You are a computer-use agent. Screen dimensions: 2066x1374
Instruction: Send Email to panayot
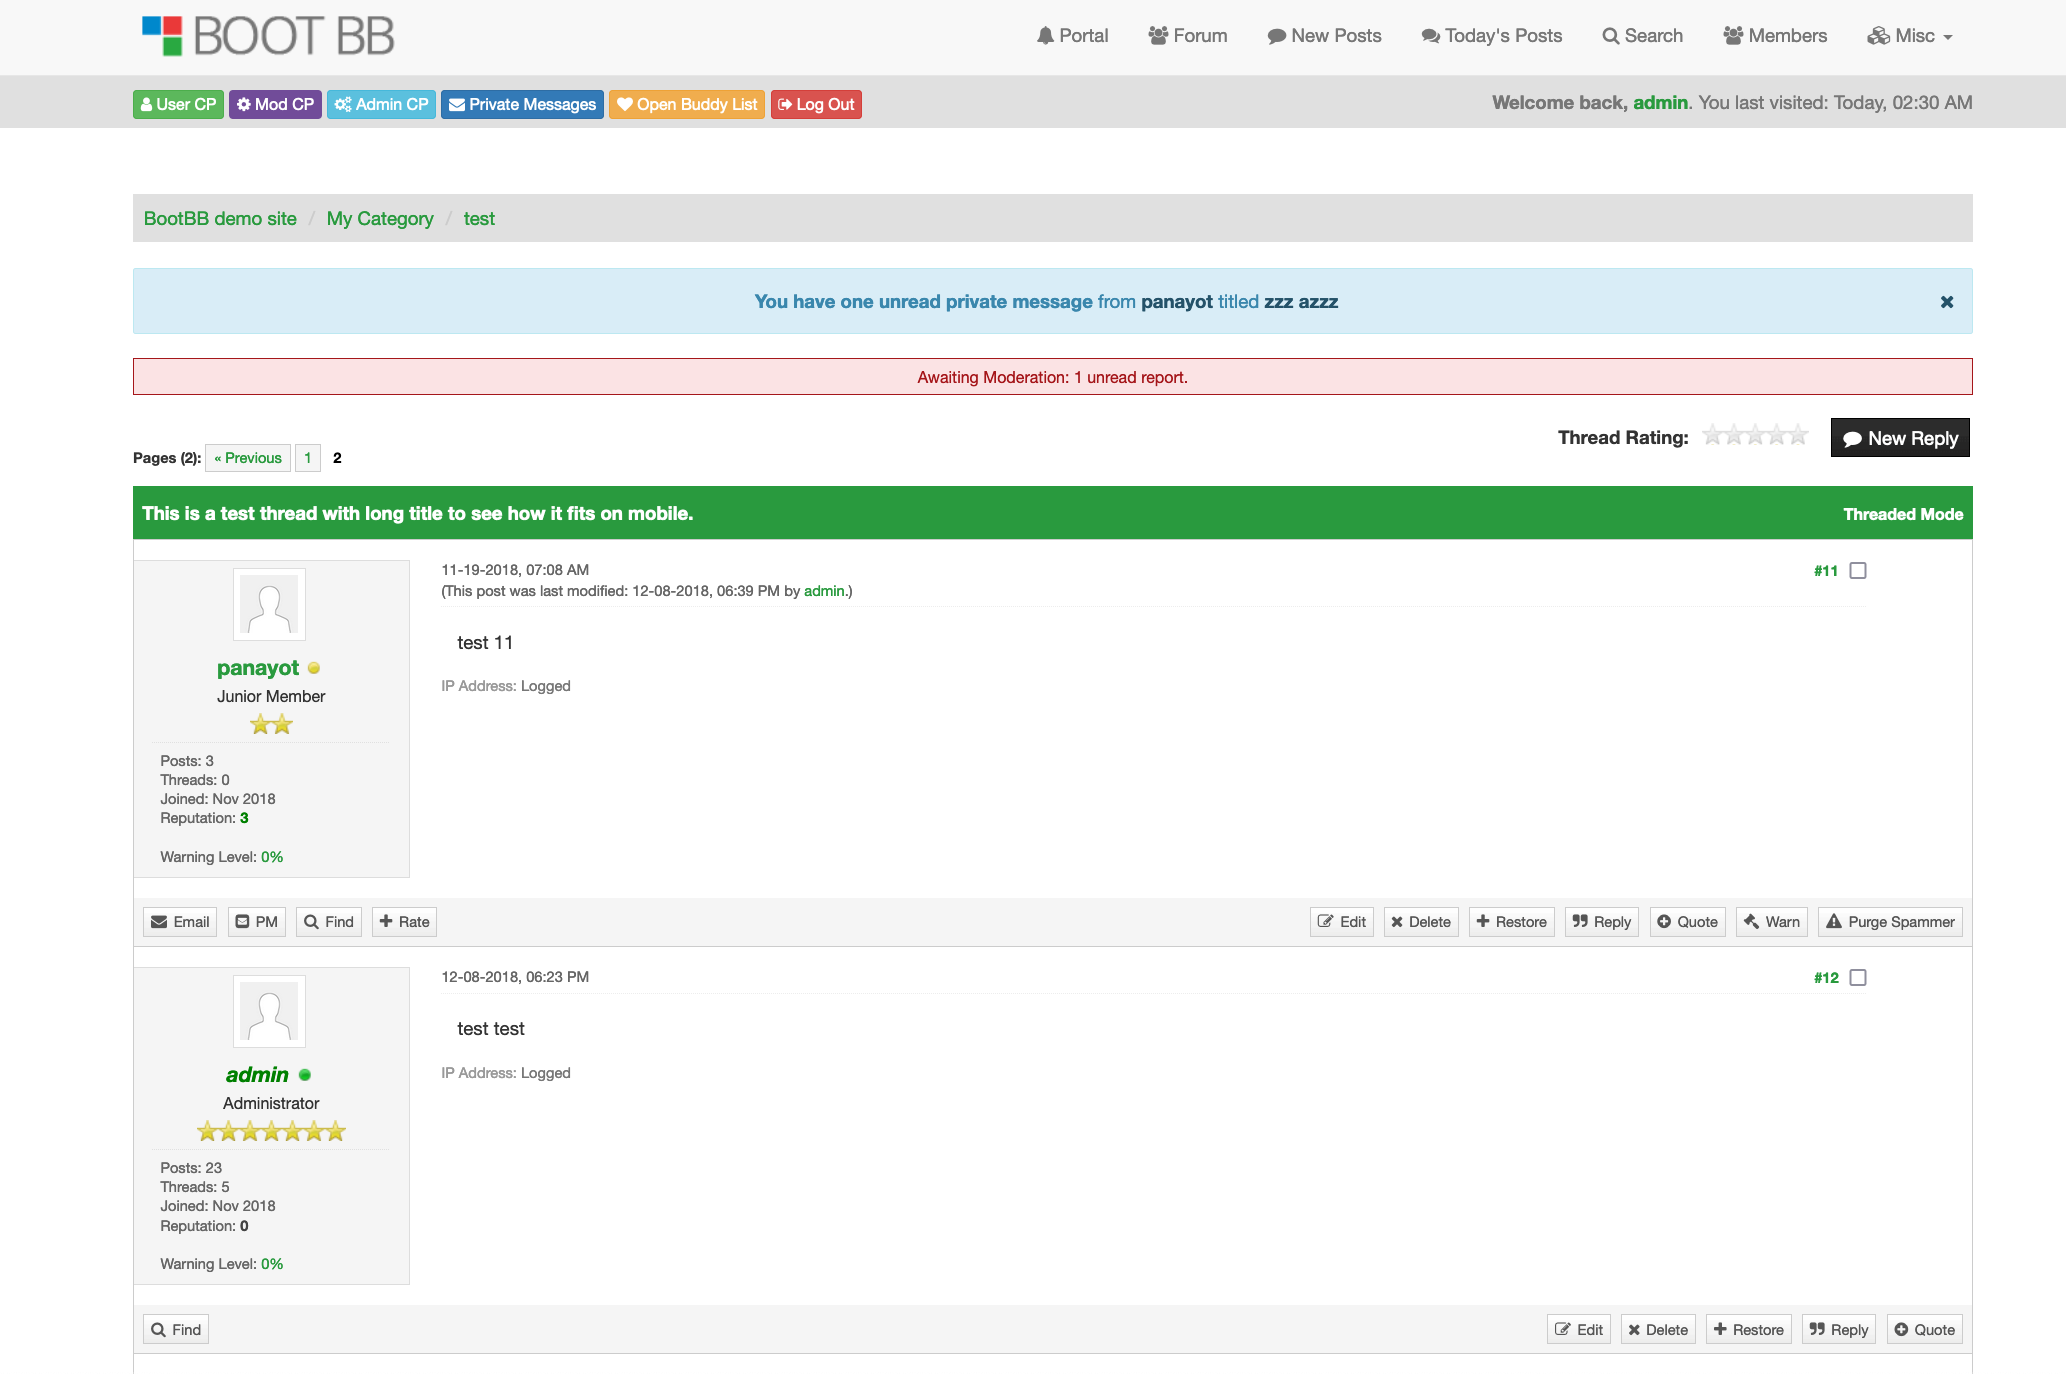[x=180, y=922]
